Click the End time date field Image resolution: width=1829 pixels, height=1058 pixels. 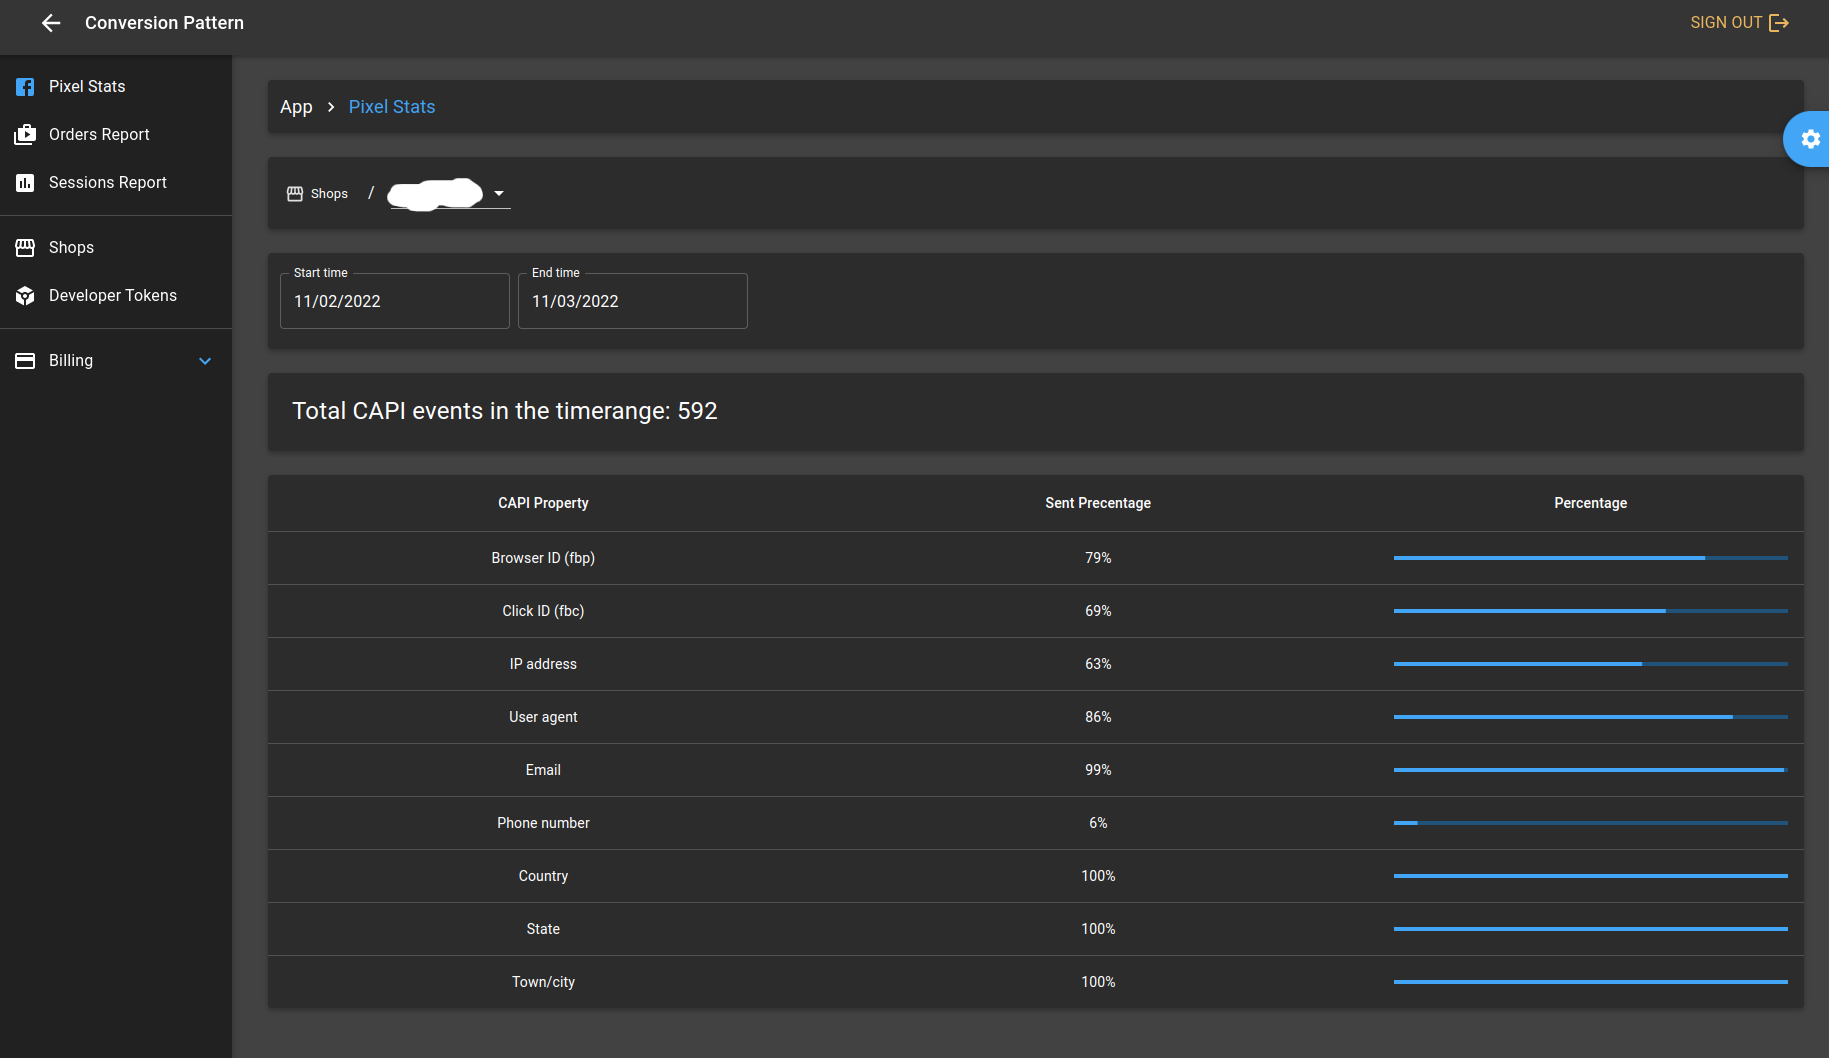[x=633, y=301]
